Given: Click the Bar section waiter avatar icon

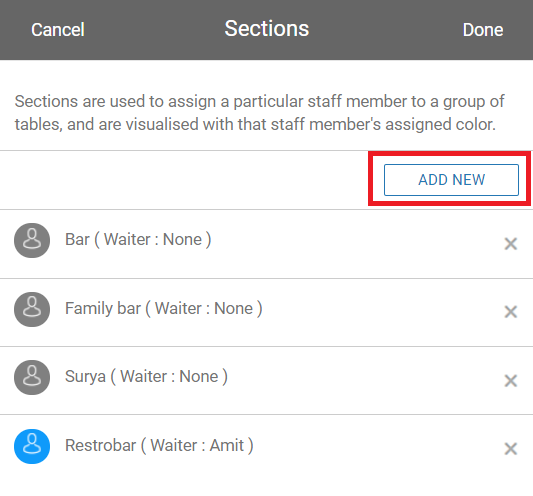Looking at the screenshot, I should click(32, 240).
